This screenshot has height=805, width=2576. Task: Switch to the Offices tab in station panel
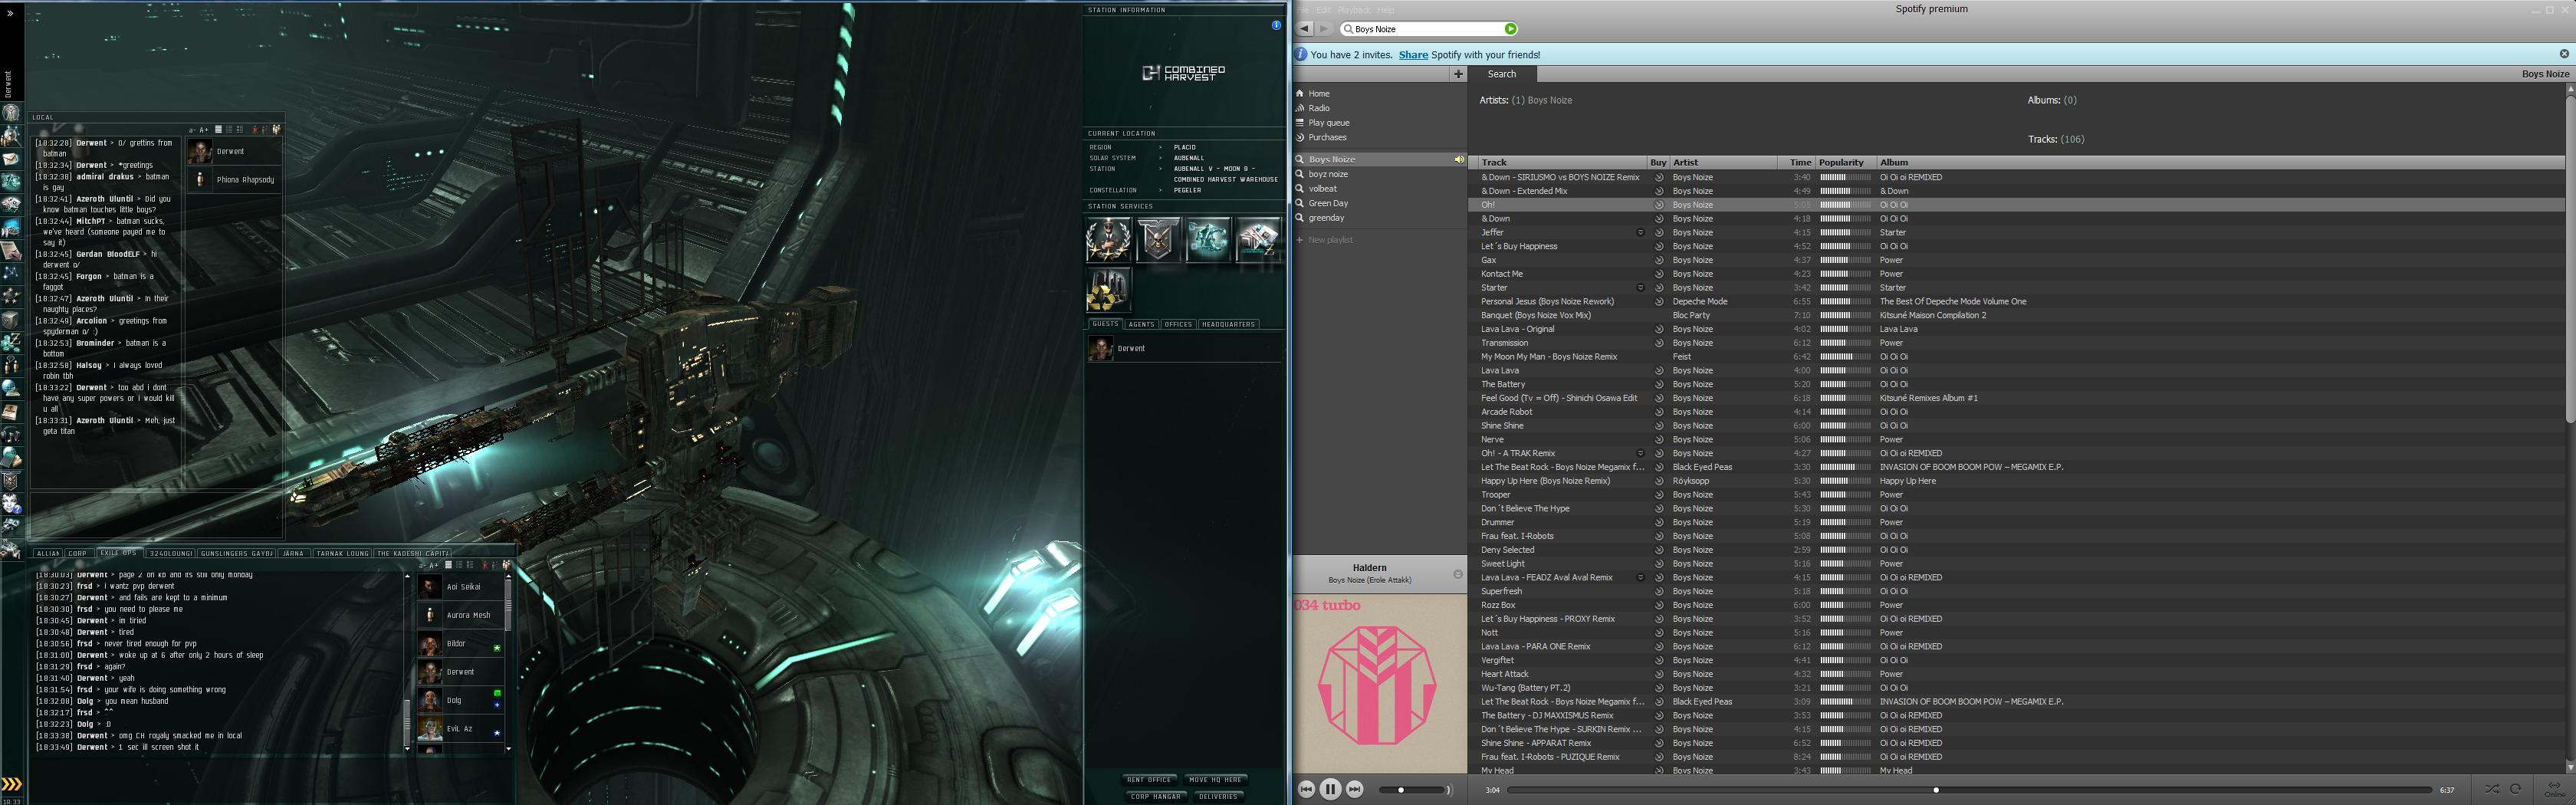pos(1178,324)
